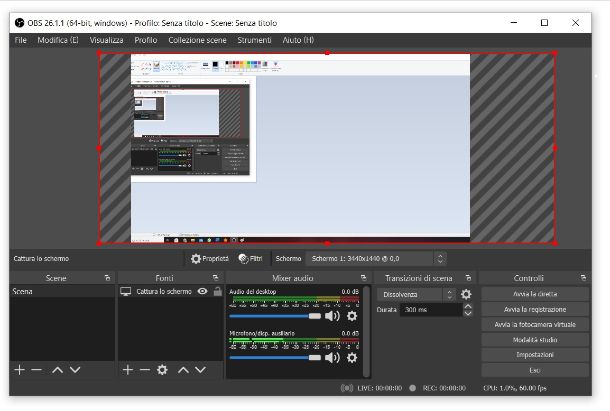Open the File menu

tap(20, 40)
